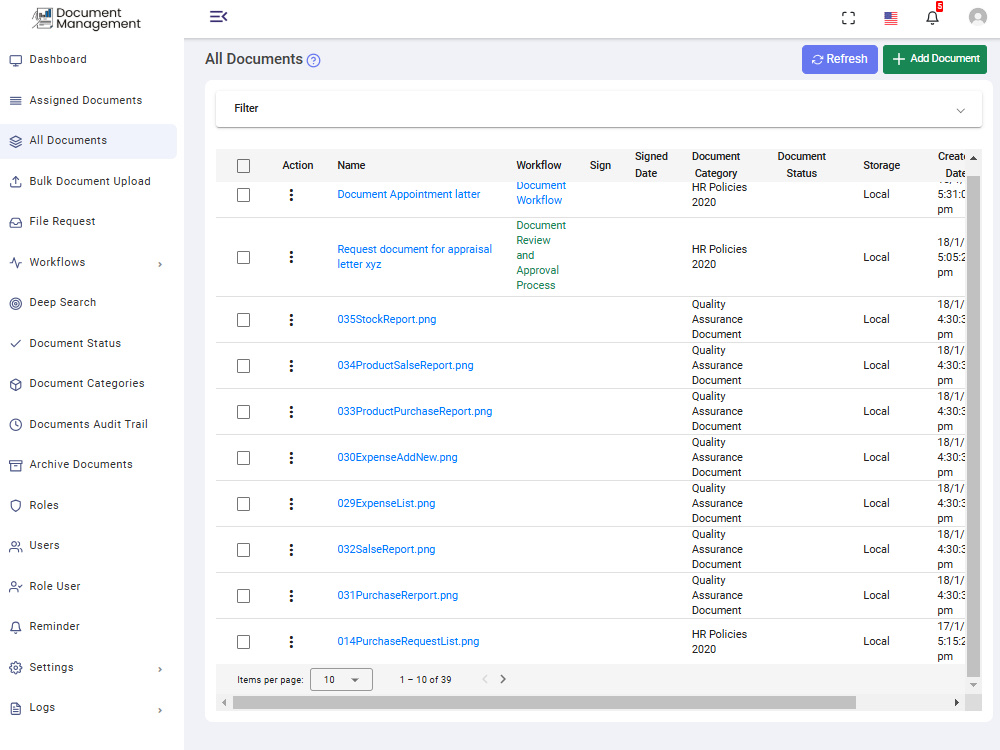Click the Refresh button
1000x750 pixels.
(x=839, y=59)
